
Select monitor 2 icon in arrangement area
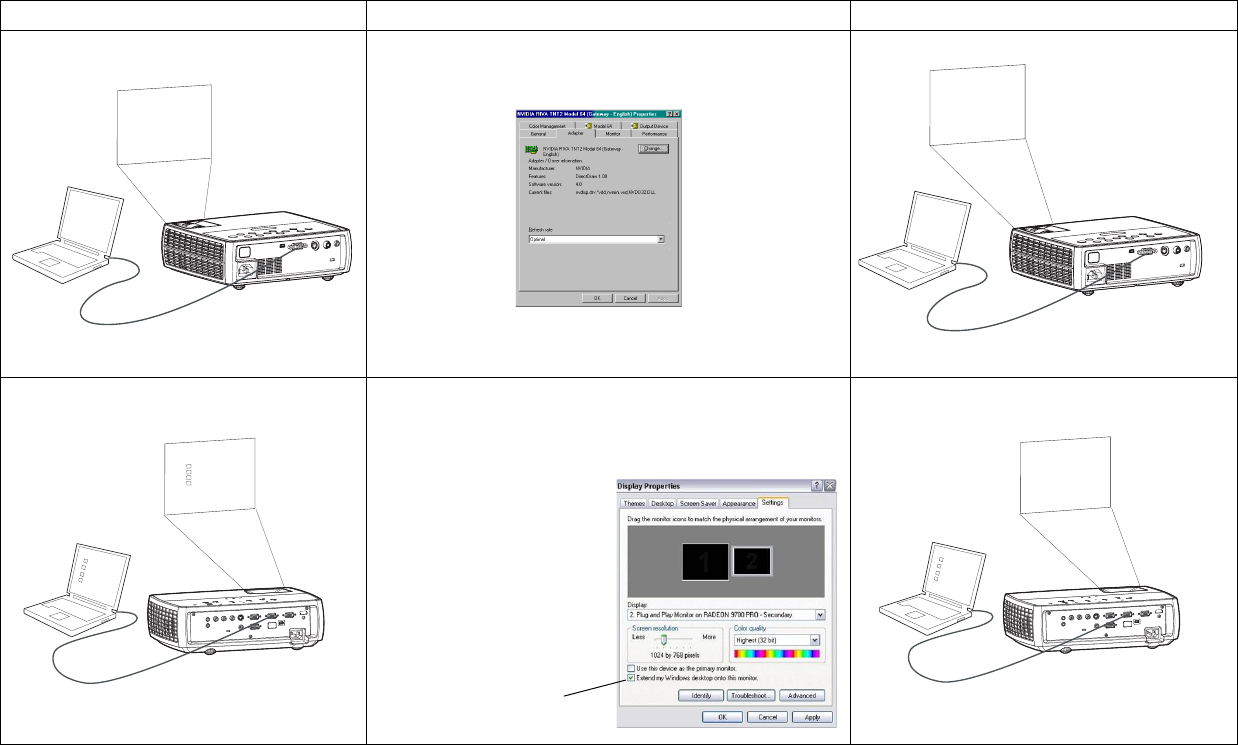click(752, 561)
